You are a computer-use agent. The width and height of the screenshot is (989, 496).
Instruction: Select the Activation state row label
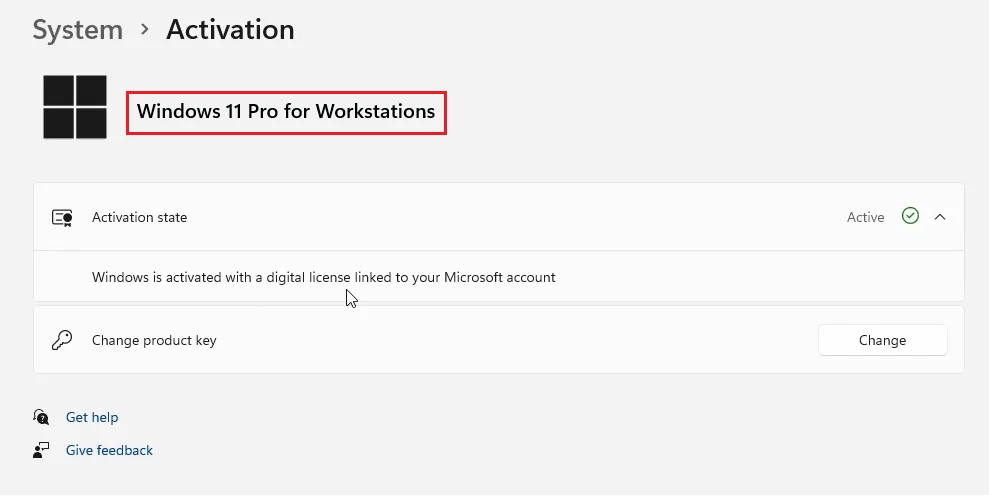139,217
